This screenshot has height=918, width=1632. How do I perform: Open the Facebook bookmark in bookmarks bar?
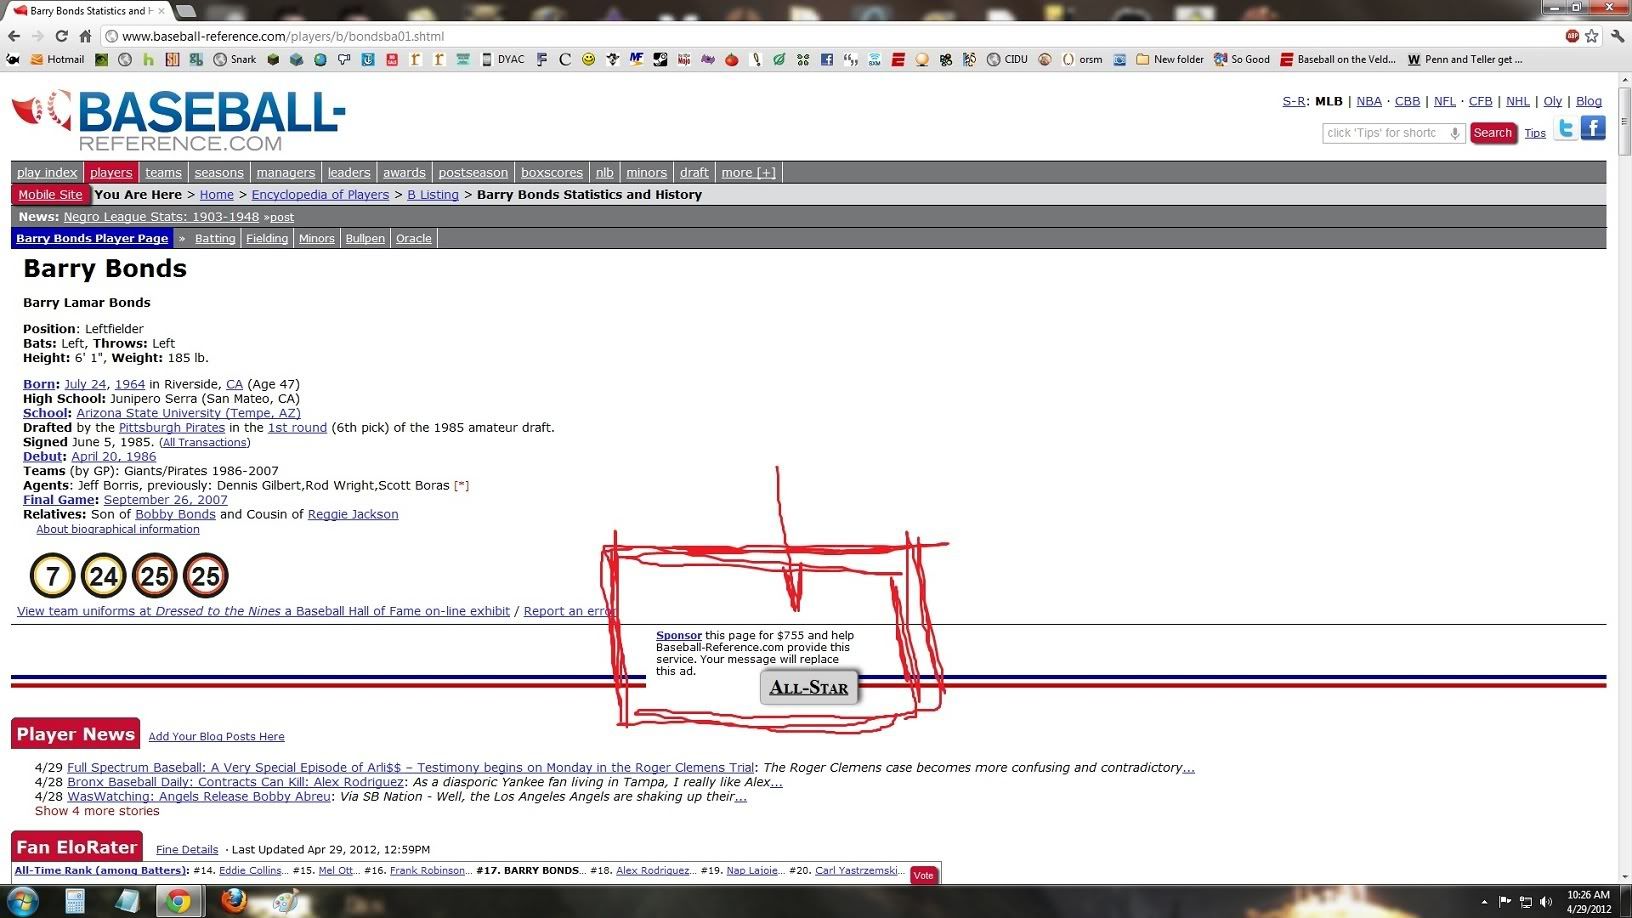point(827,60)
